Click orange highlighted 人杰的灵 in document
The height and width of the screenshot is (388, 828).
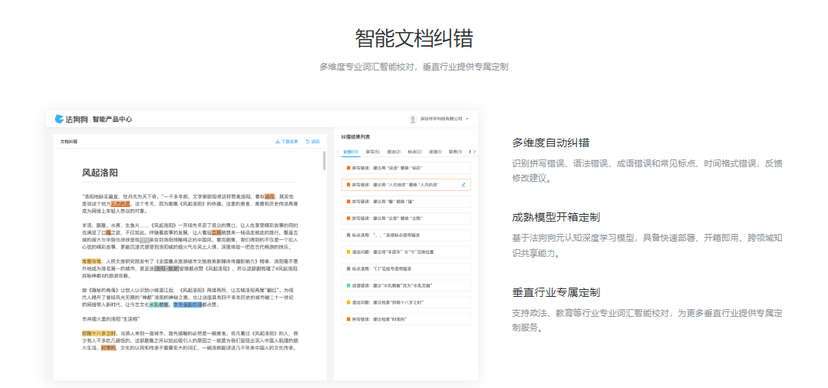coord(120,203)
